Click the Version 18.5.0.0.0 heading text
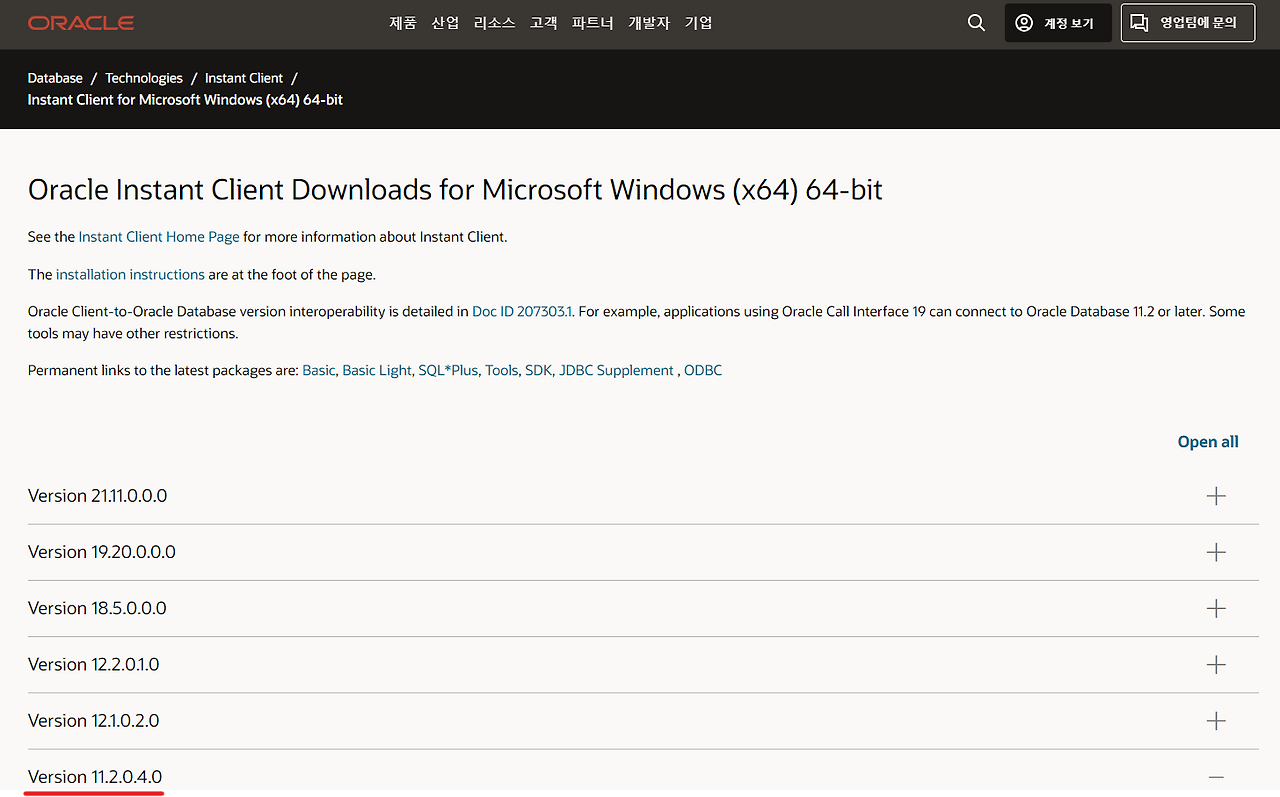 [97, 608]
